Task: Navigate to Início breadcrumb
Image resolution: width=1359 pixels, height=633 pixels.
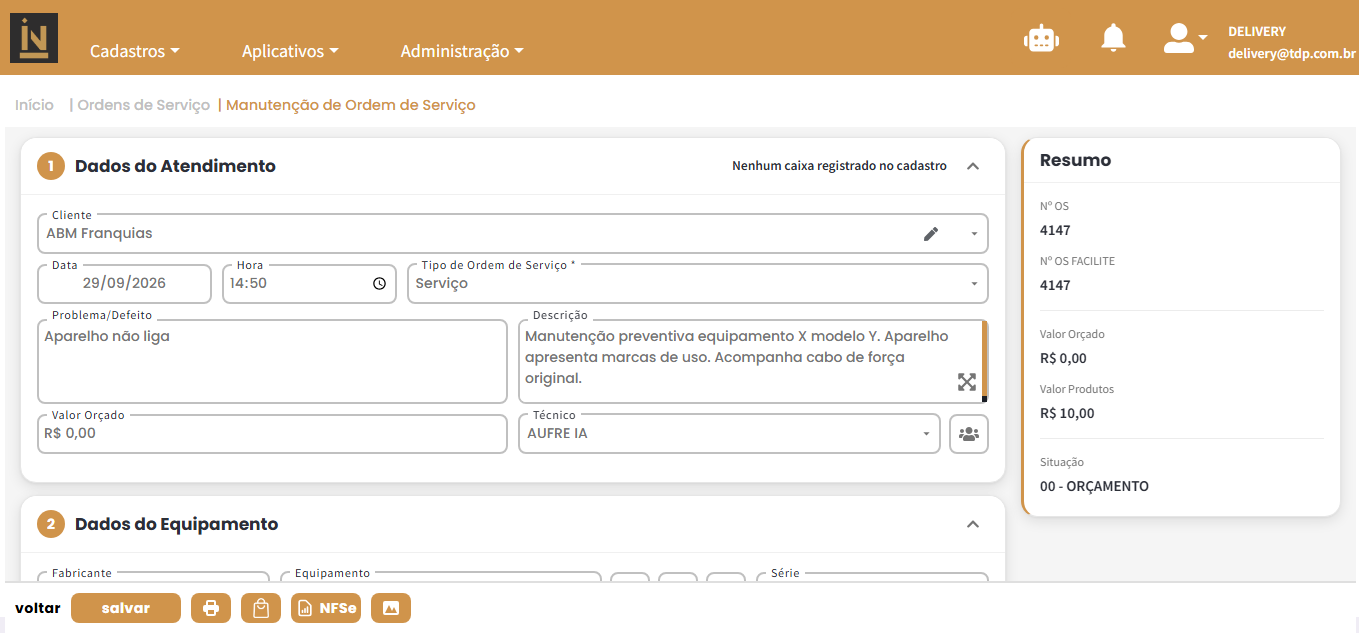Action: [34, 105]
